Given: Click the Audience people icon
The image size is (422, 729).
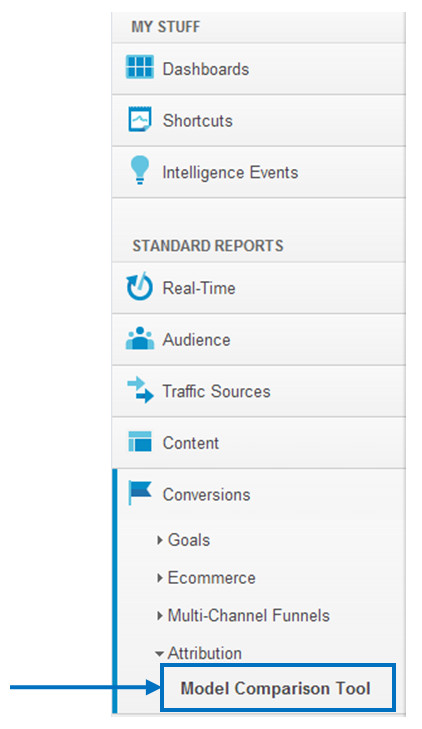Looking at the screenshot, I should [139, 338].
